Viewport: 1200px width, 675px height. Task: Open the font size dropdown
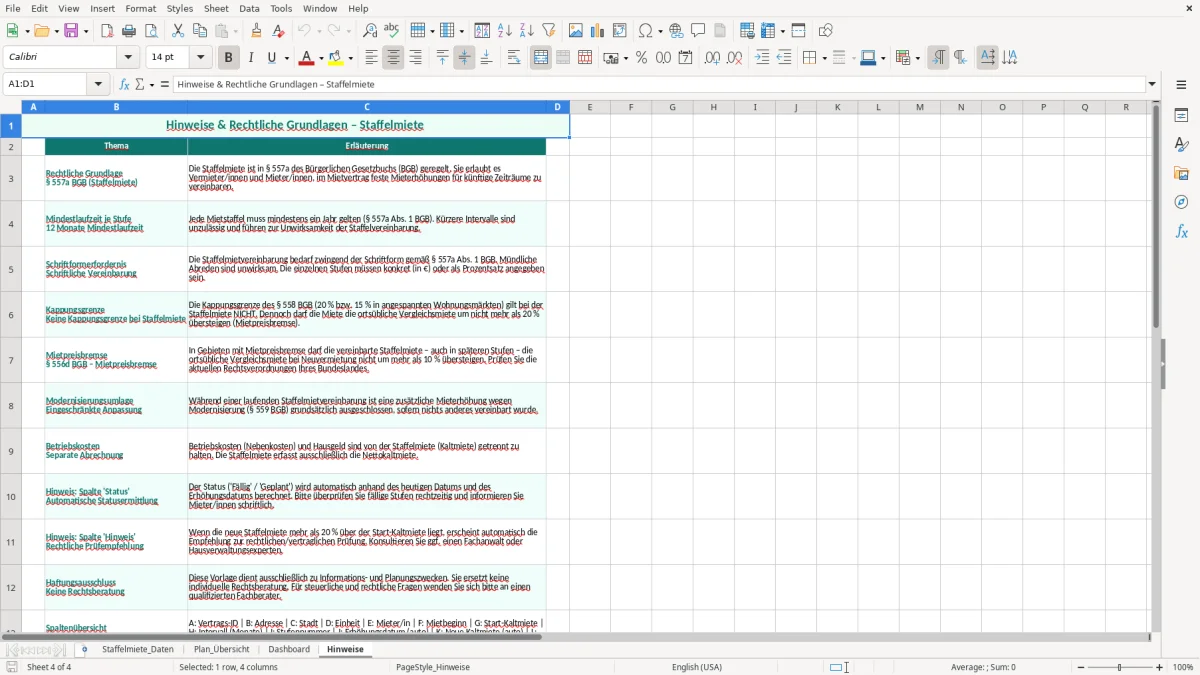click(200, 58)
